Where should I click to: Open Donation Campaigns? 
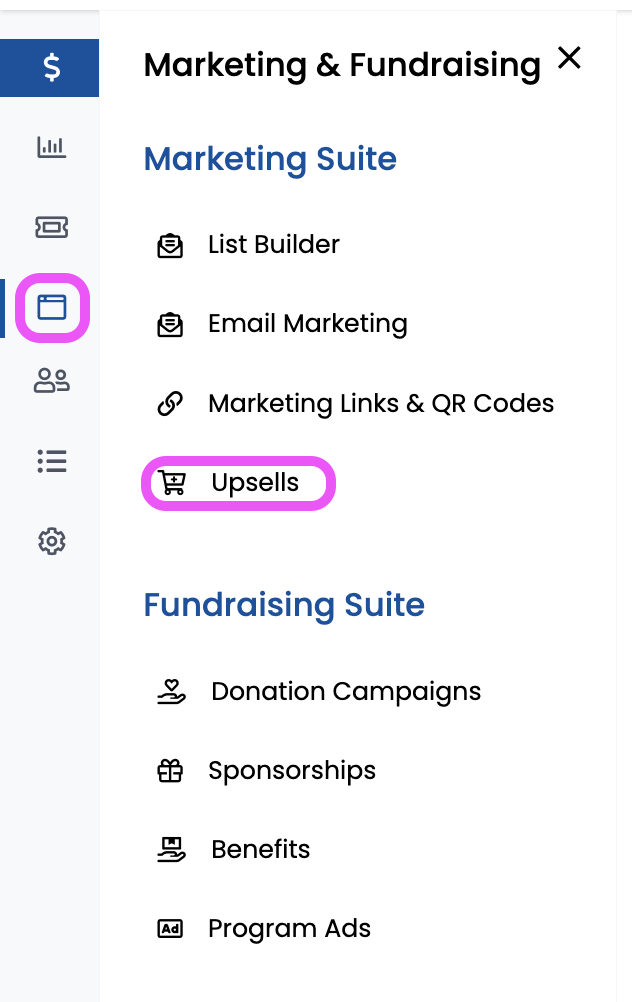346,692
